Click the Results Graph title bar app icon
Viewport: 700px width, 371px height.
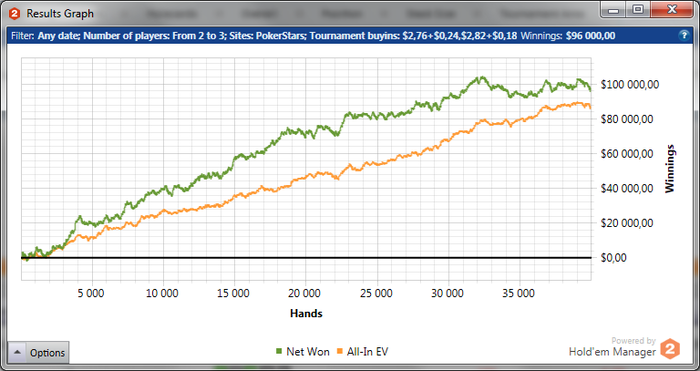pos(15,13)
